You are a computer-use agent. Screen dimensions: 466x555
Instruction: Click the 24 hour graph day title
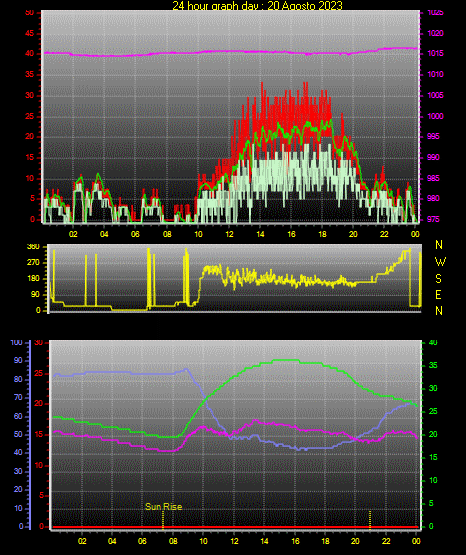click(x=257, y=5)
